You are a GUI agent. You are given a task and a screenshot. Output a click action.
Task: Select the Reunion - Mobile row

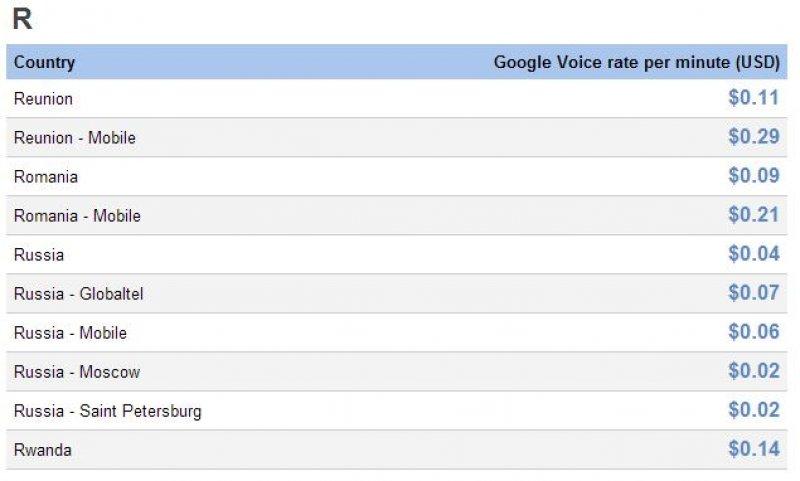pos(74,138)
